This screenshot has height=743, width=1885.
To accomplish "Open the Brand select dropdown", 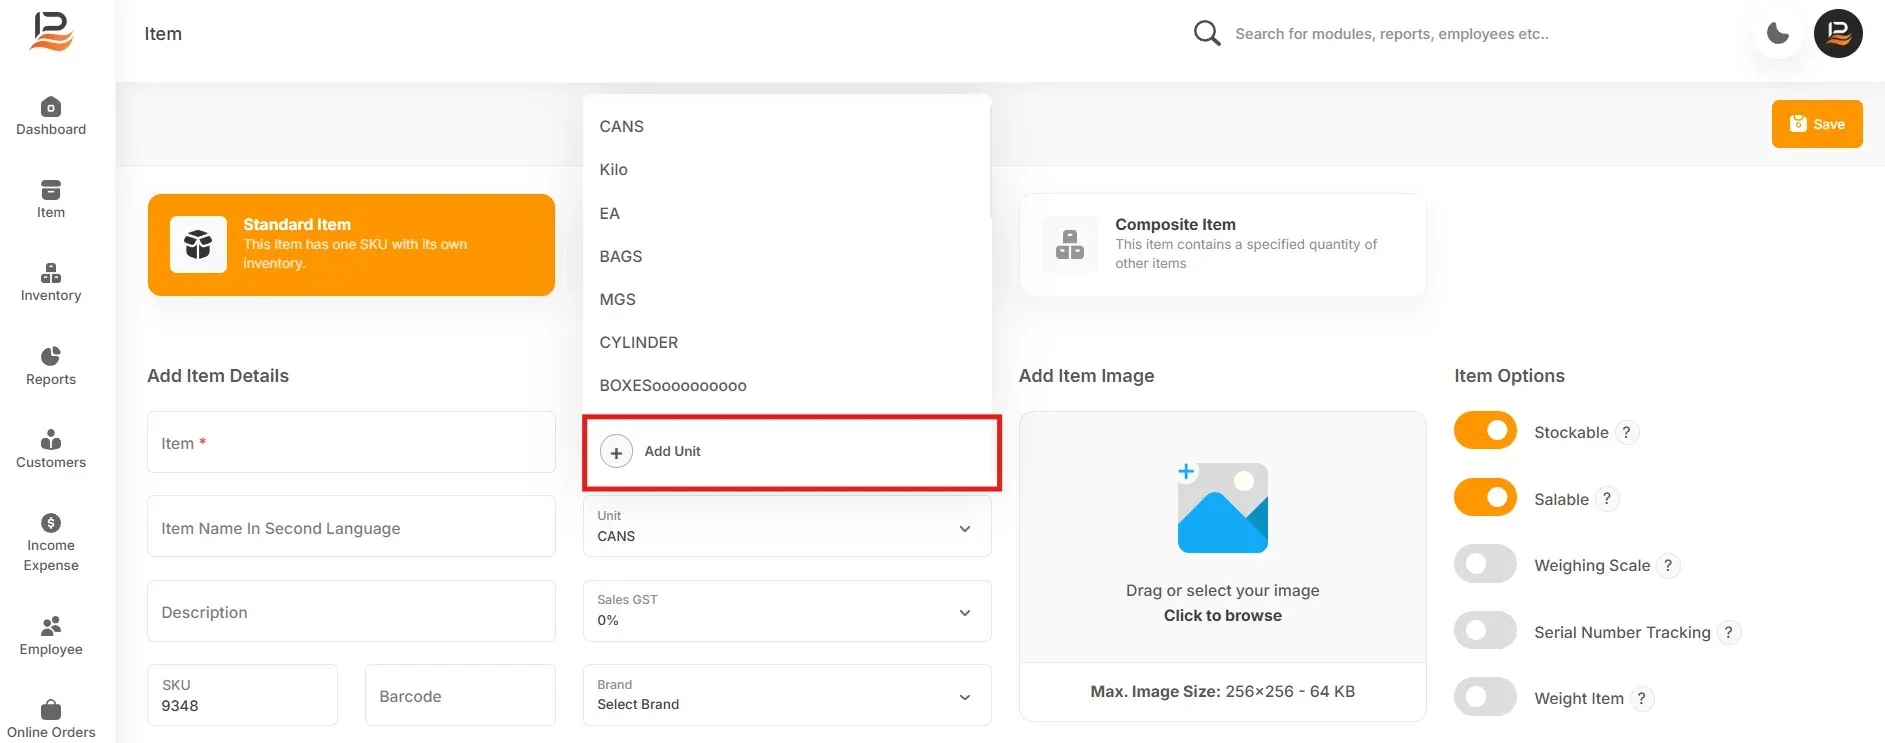I will pos(787,695).
